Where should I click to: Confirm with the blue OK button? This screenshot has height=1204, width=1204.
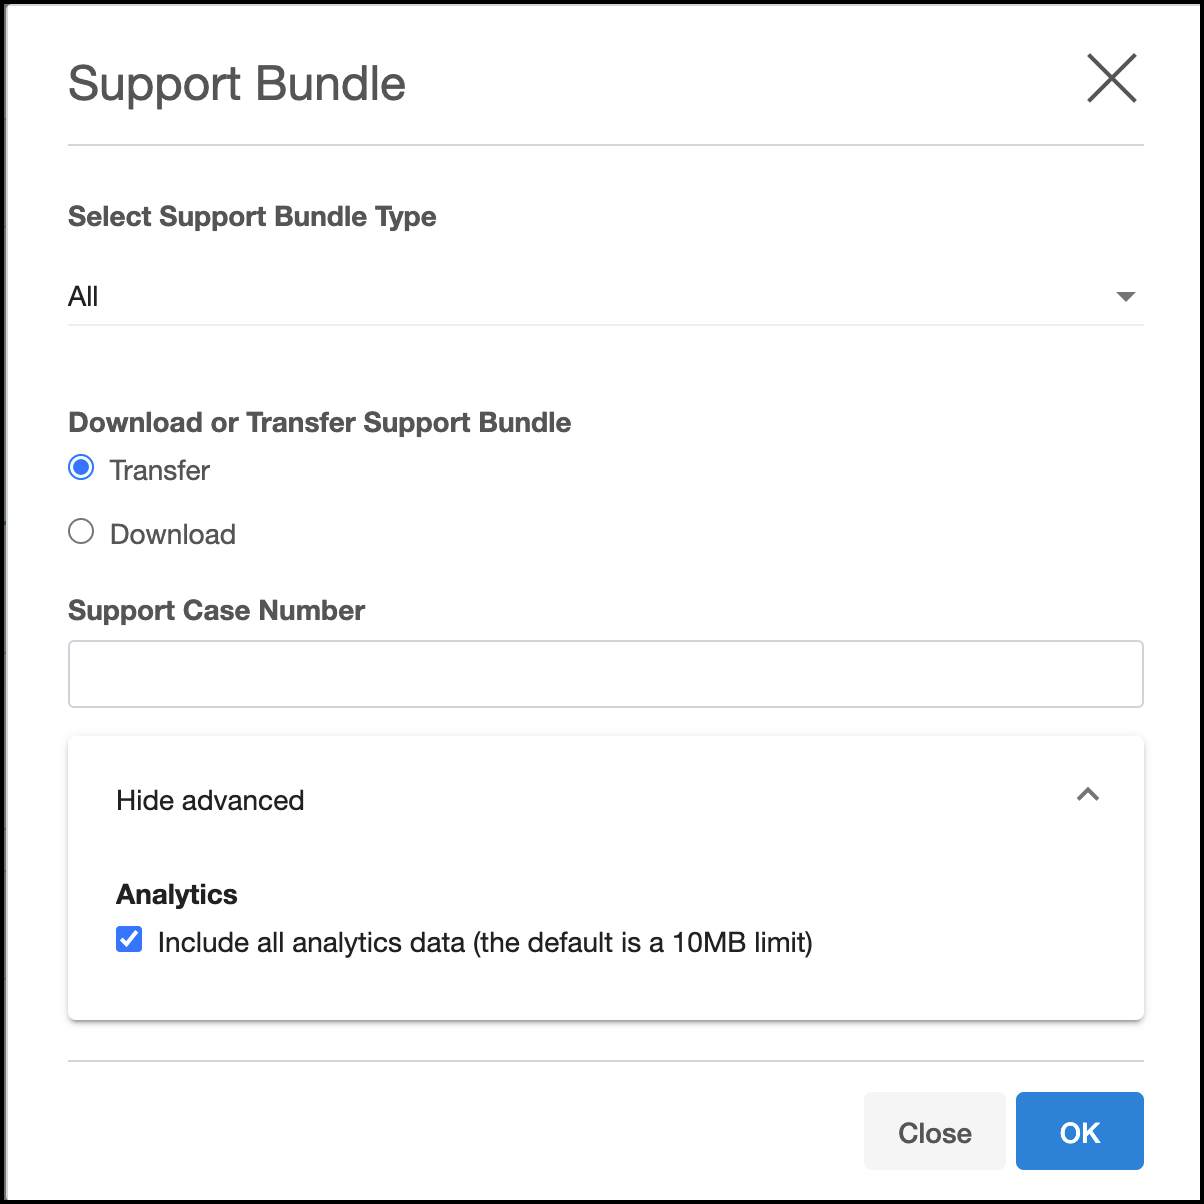tap(1079, 1131)
